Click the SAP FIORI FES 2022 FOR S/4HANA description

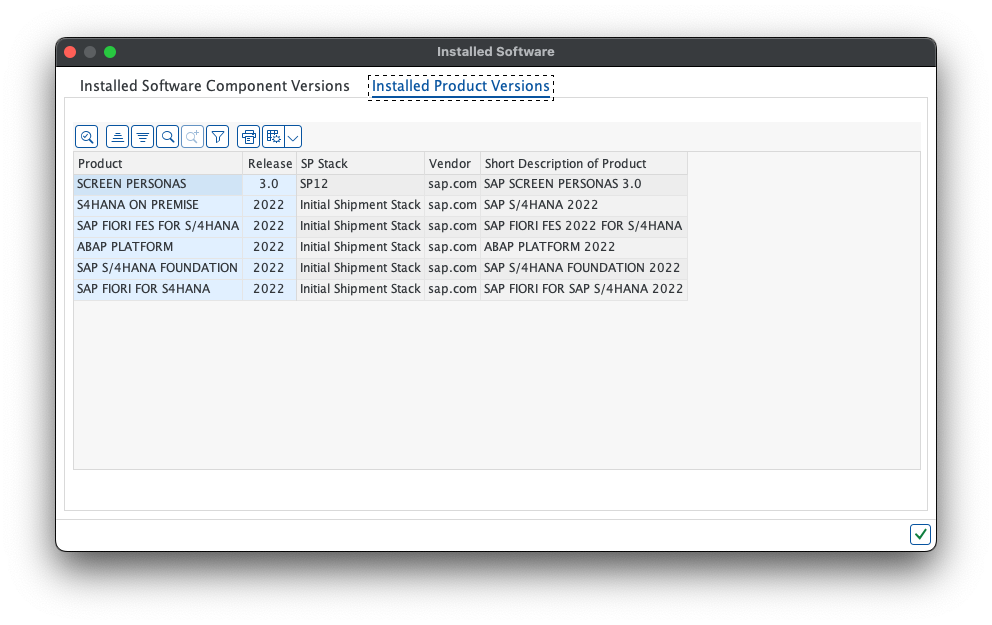[583, 226]
